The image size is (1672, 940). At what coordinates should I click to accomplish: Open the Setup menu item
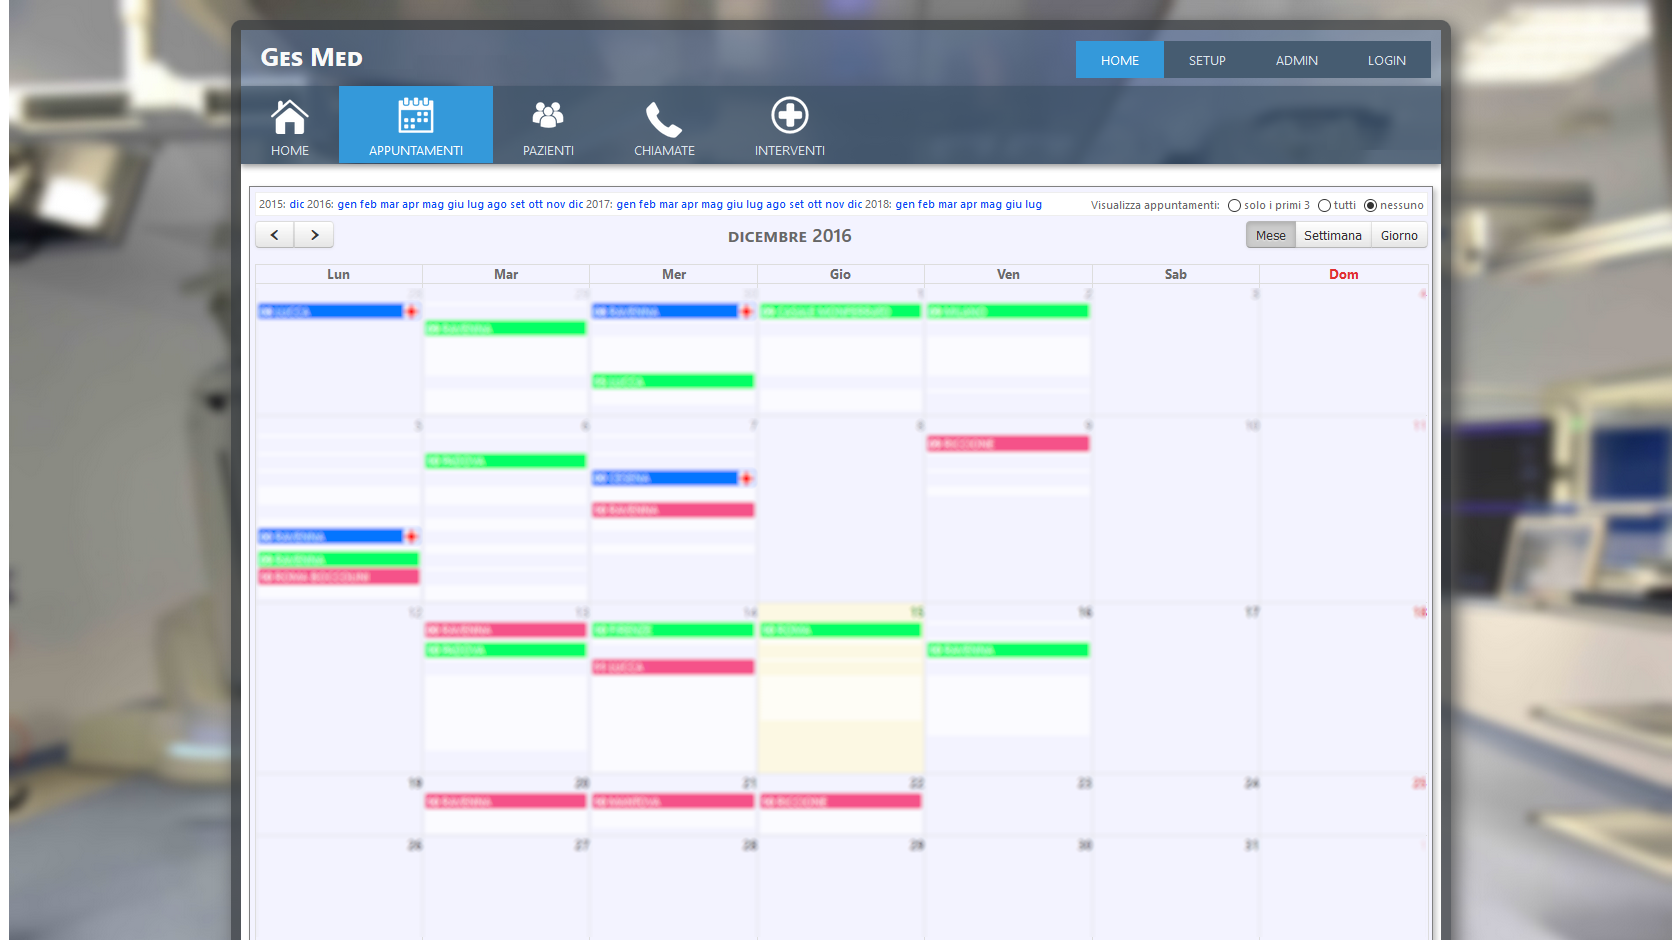click(1207, 60)
